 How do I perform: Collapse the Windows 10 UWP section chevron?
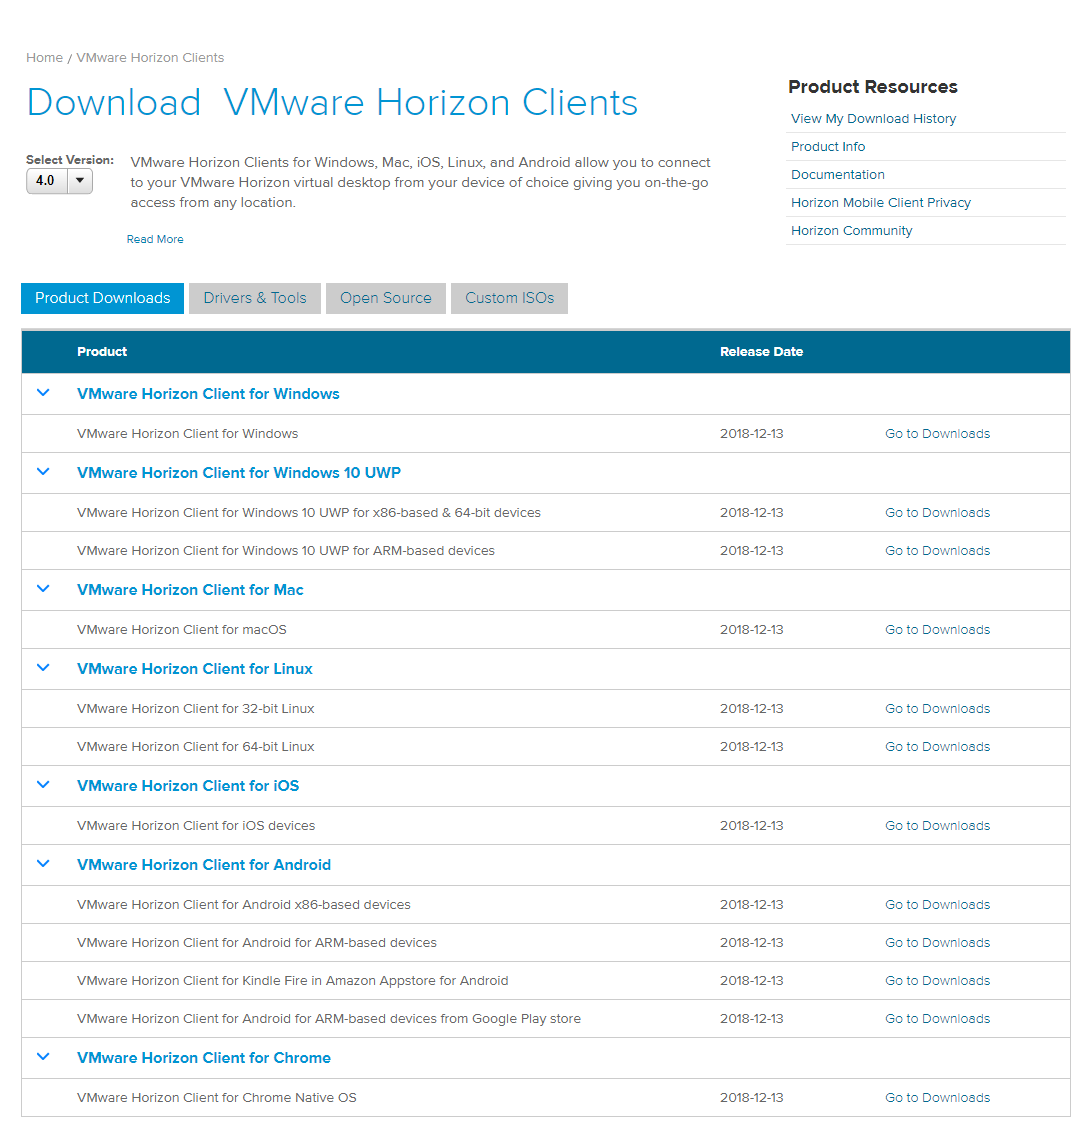click(43, 472)
